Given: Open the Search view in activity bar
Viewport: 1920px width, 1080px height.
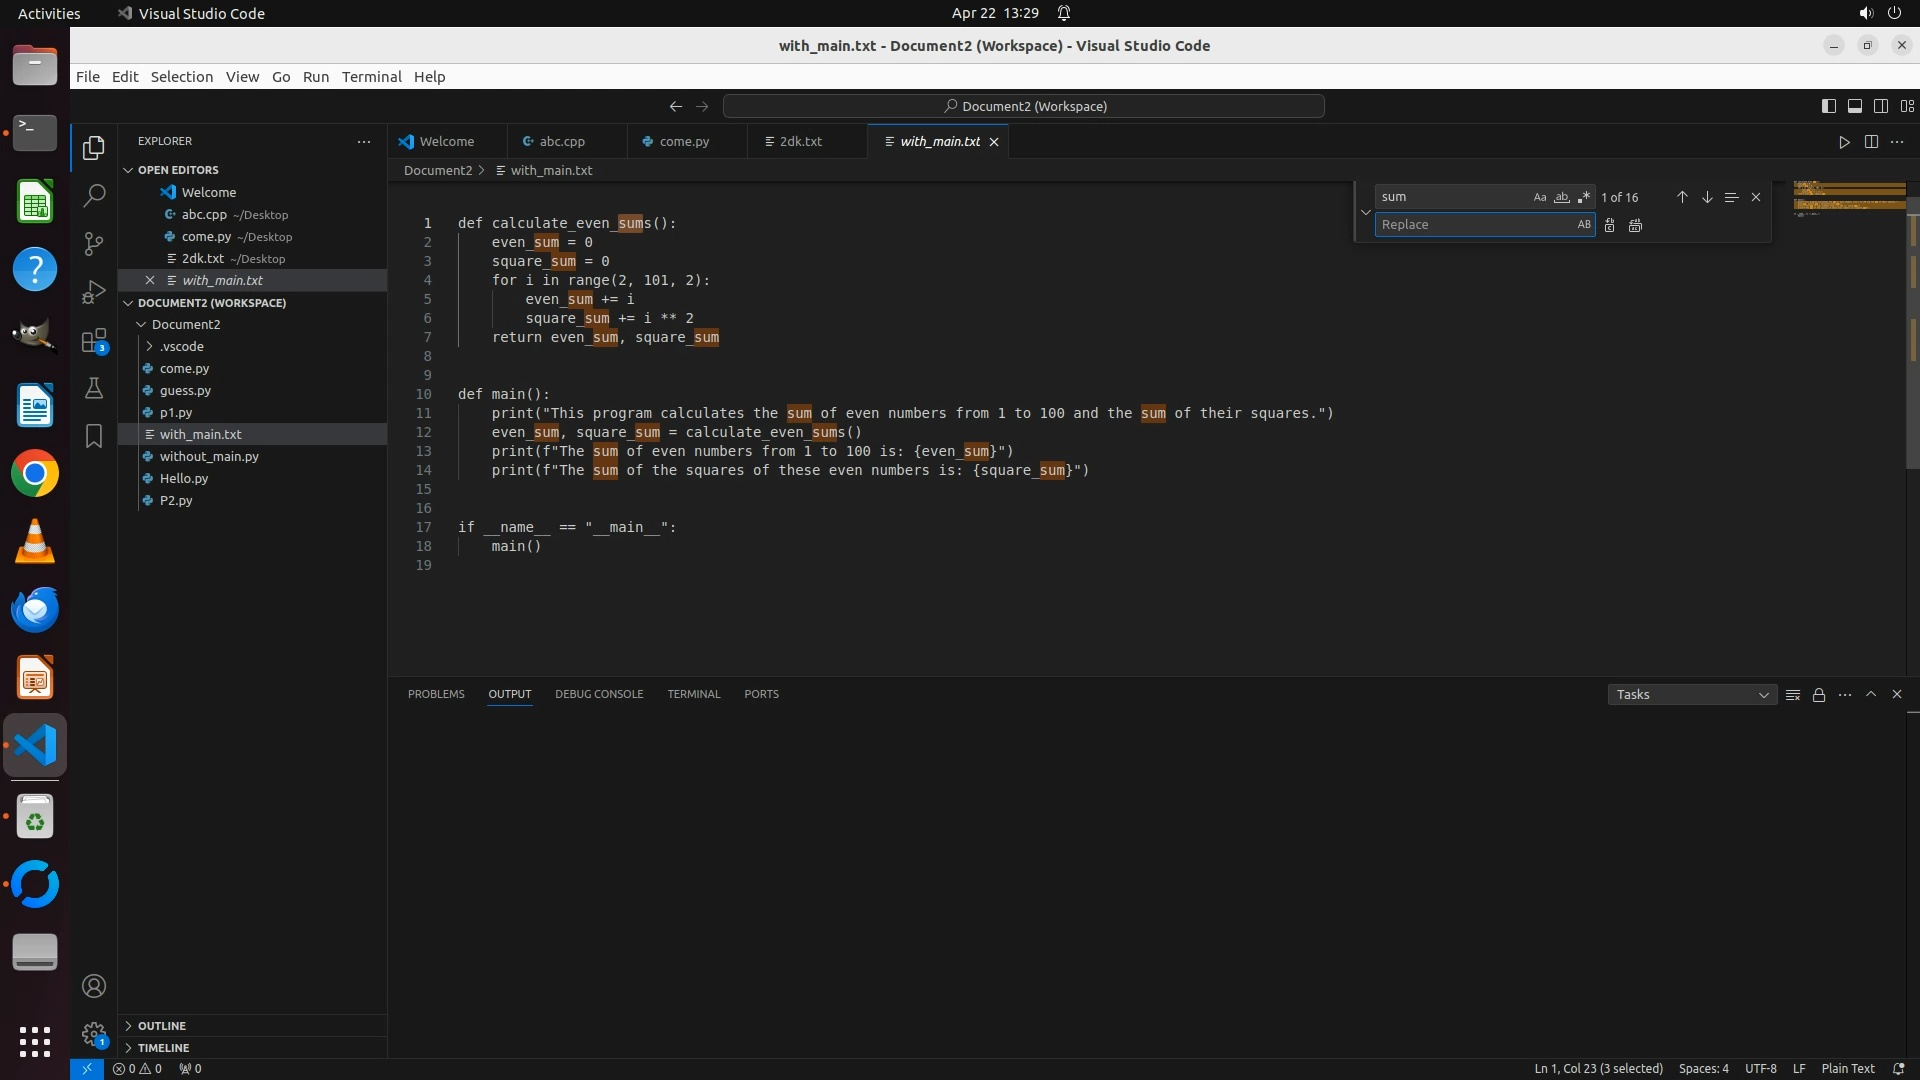Looking at the screenshot, I should click(x=94, y=196).
